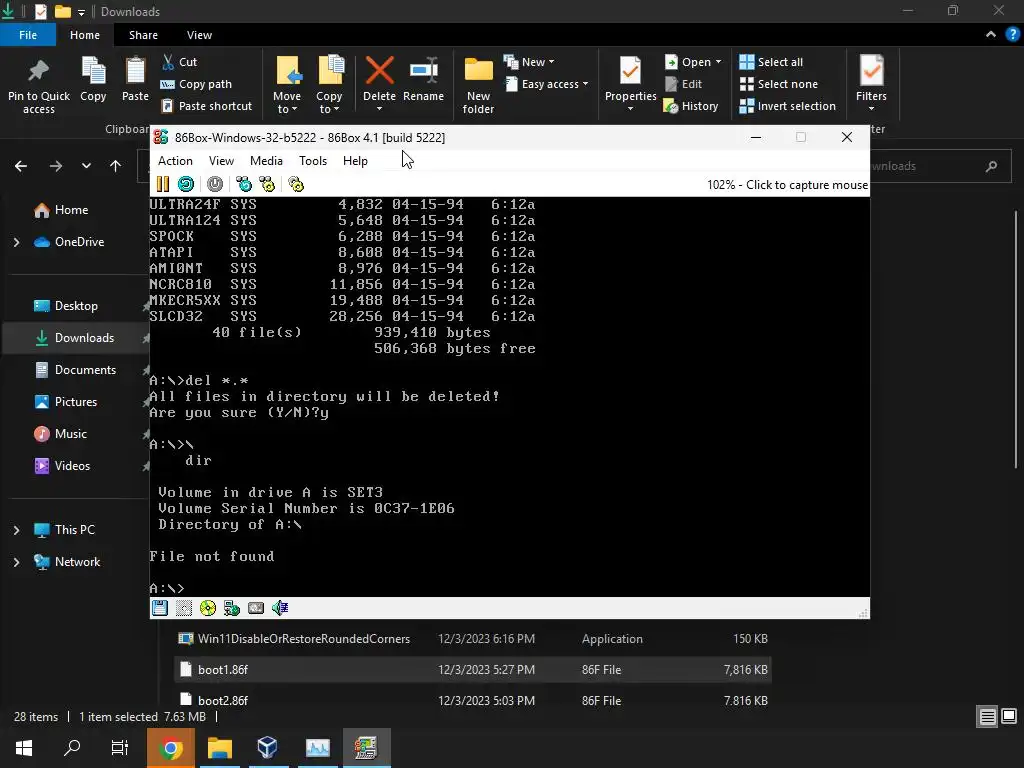This screenshot has width=1024, height=768.
Task: Click Select none
Action: [x=778, y=84]
